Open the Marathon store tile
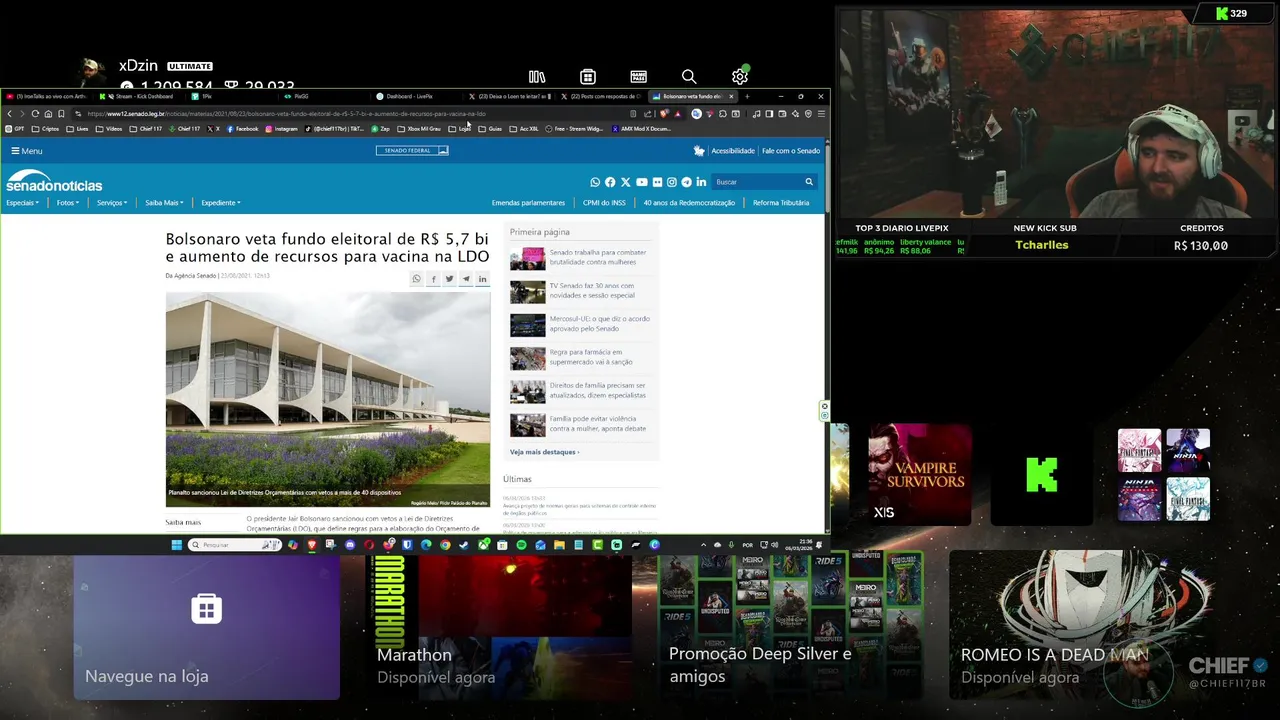Viewport: 1280px width, 720px height. [499, 627]
